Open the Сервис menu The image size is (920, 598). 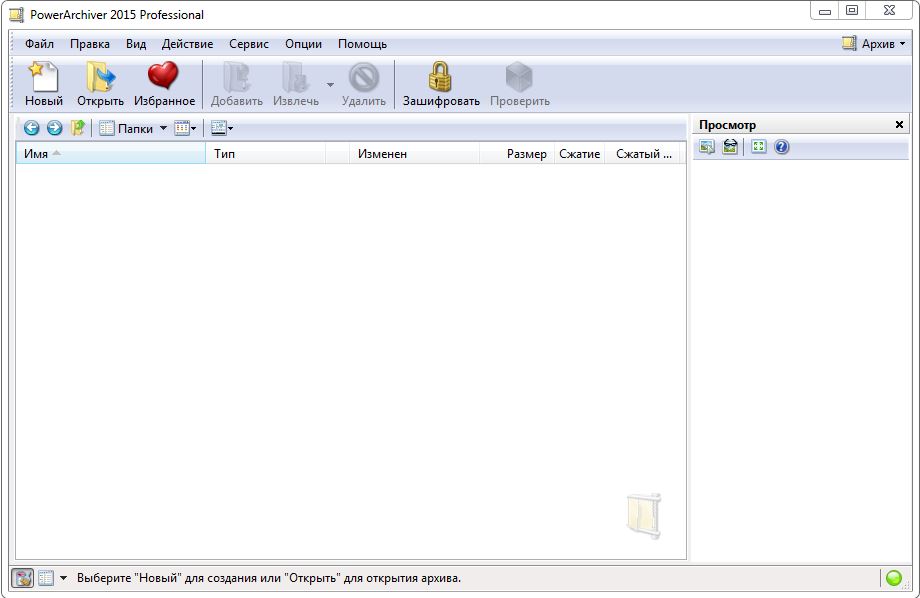pyautogui.click(x=249, y=44)
